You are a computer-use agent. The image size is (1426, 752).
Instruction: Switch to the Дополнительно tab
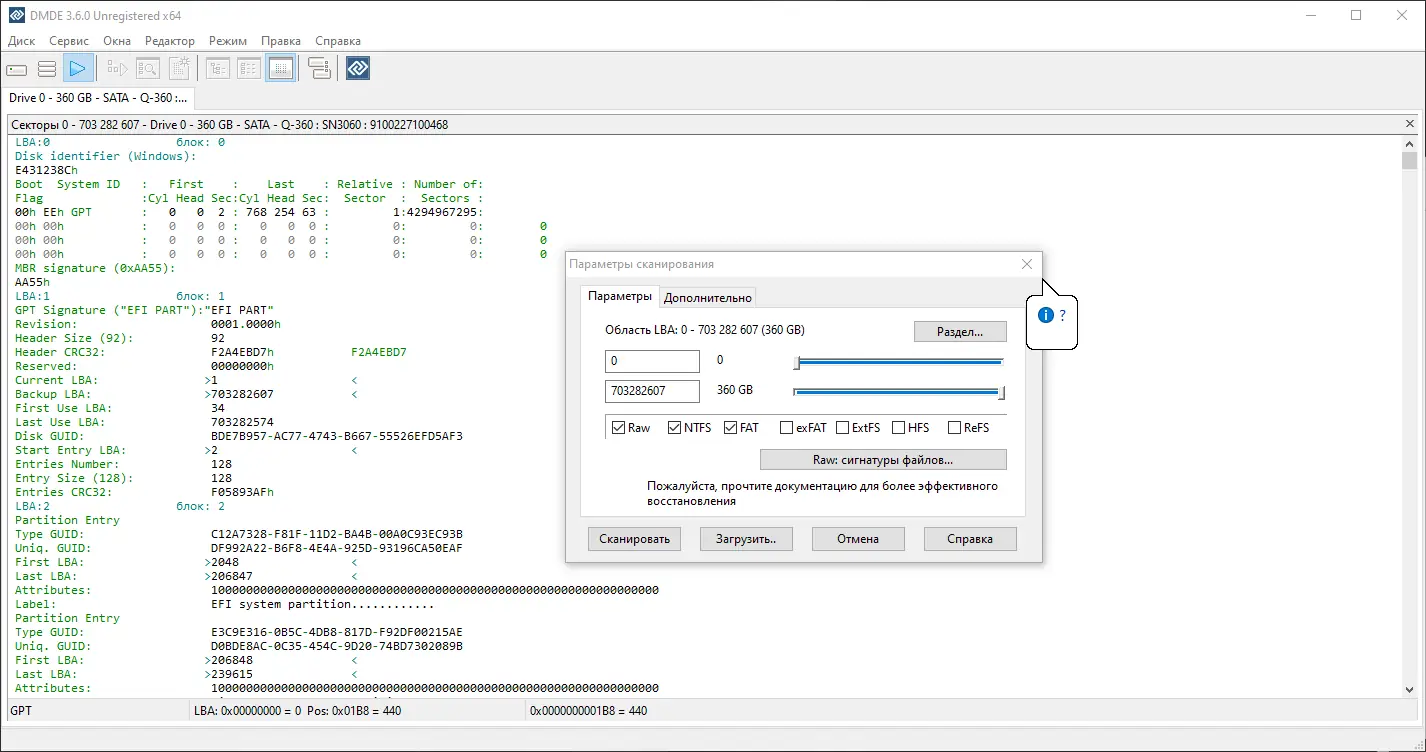click(707, 297)
